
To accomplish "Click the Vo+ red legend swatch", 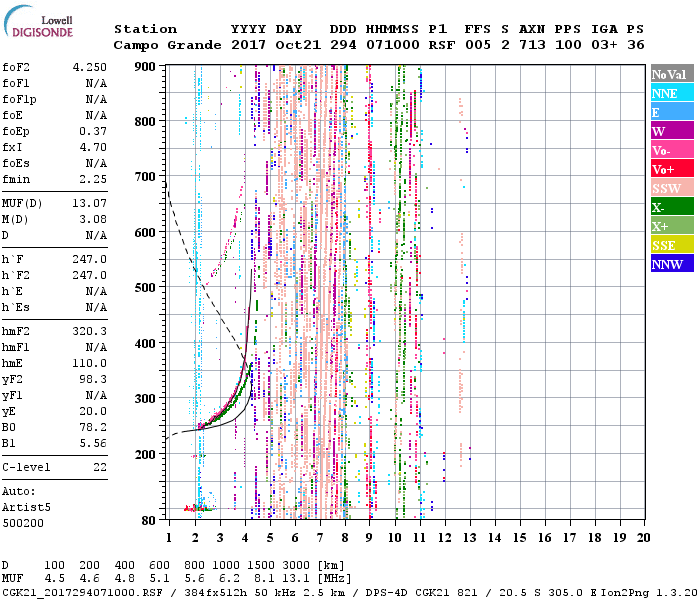I will [x=672, y=169].
